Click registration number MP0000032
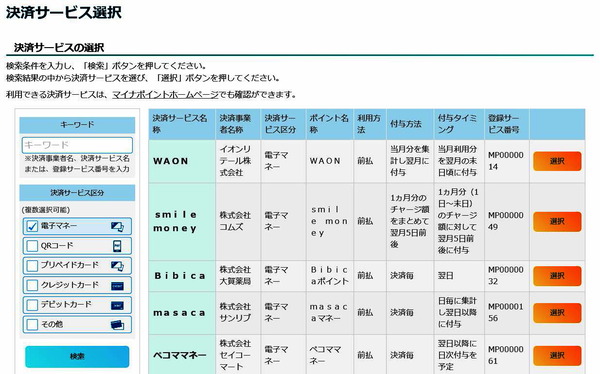Viewport: 600px width, 374px height. 507,276
